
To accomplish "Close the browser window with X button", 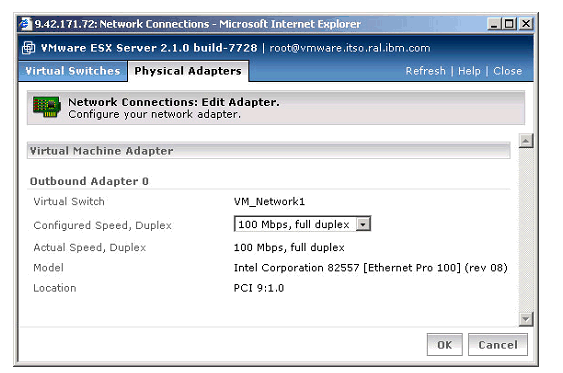I will tap(526, 24).
